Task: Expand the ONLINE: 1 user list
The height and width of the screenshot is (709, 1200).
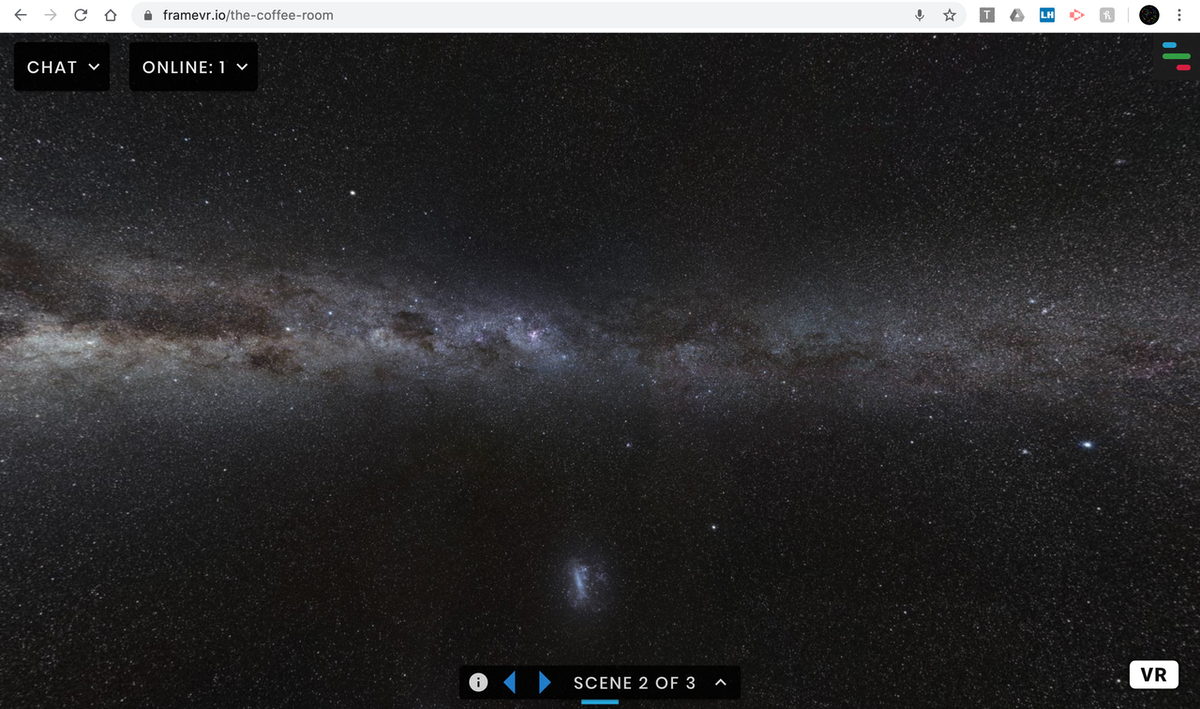Action: tap(194, 67)
